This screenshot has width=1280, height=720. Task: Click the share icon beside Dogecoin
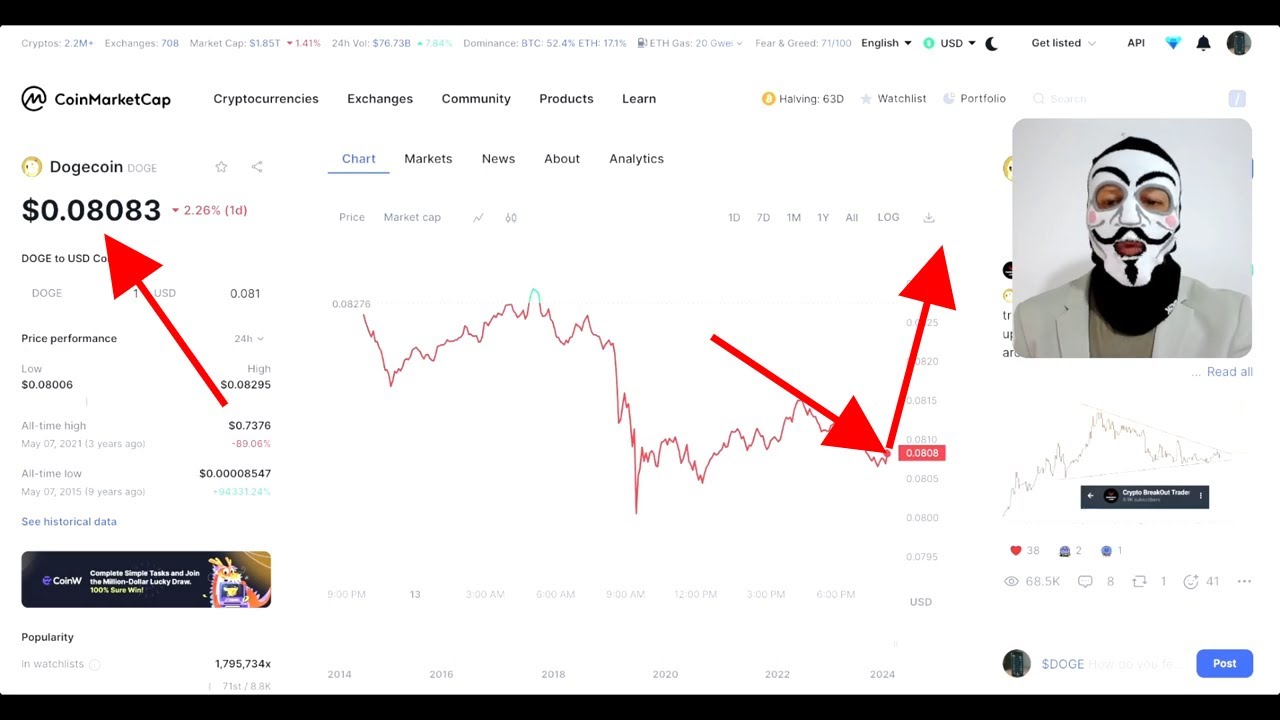(257, 167)
